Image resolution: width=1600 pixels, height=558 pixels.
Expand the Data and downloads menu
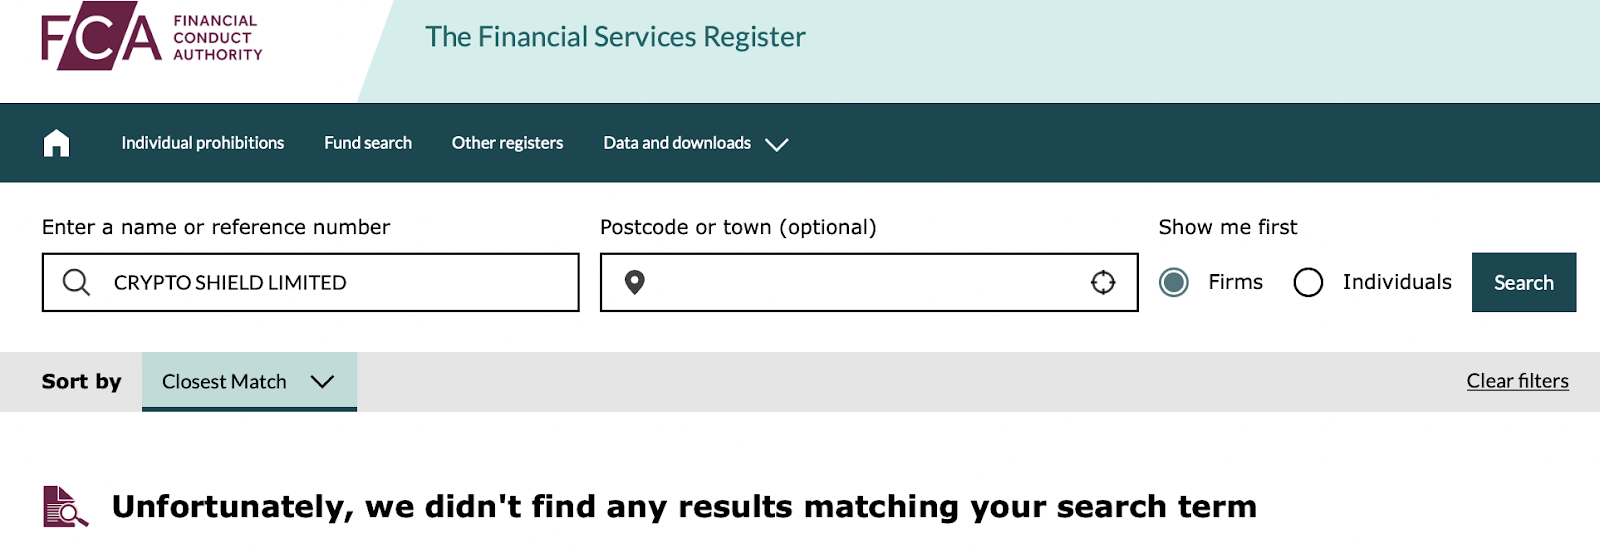[x=677, y=143]
